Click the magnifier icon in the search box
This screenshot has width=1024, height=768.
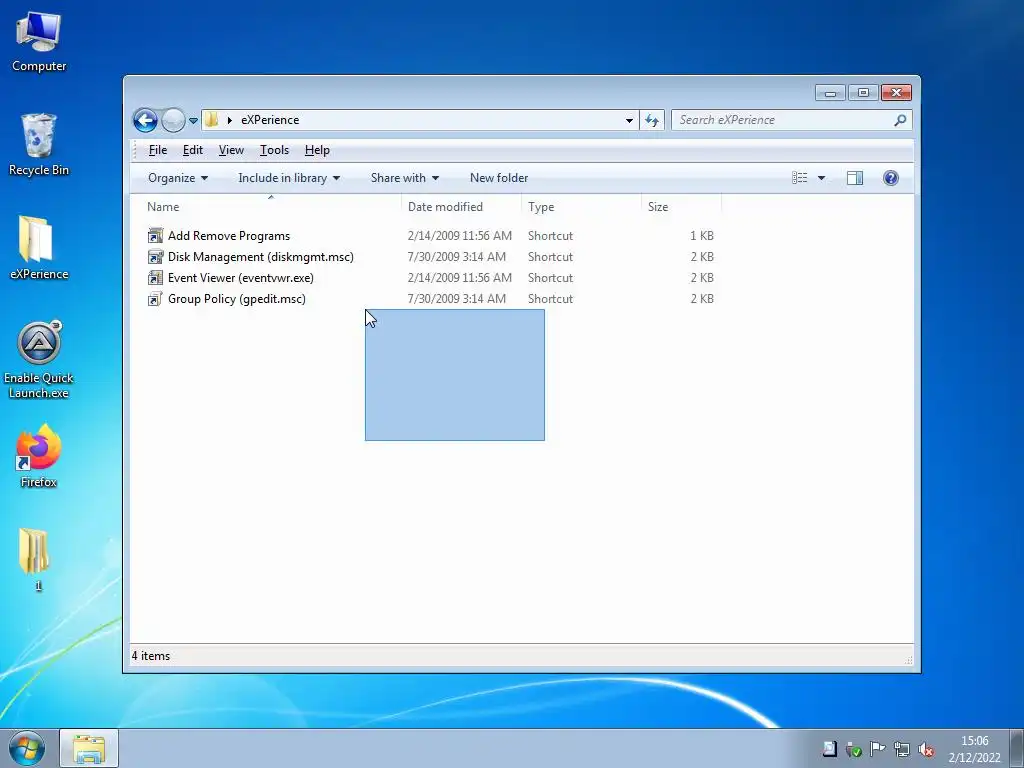(x=900, y=120)
